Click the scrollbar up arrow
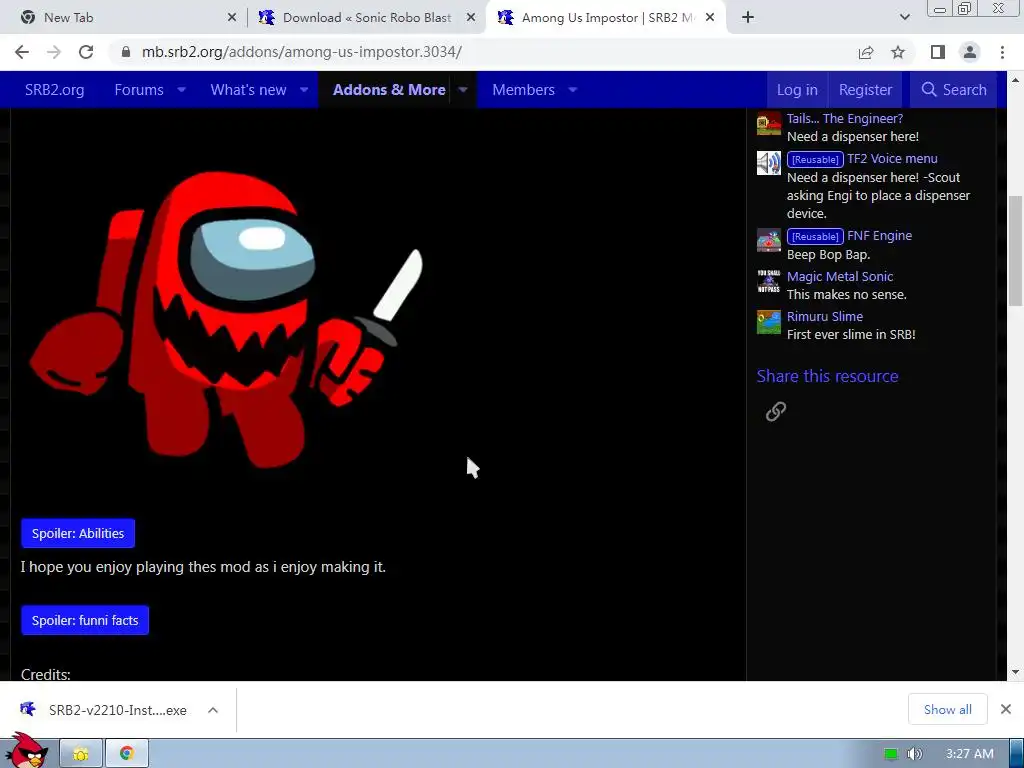 pyautogui.click(x=1016, y=80)
